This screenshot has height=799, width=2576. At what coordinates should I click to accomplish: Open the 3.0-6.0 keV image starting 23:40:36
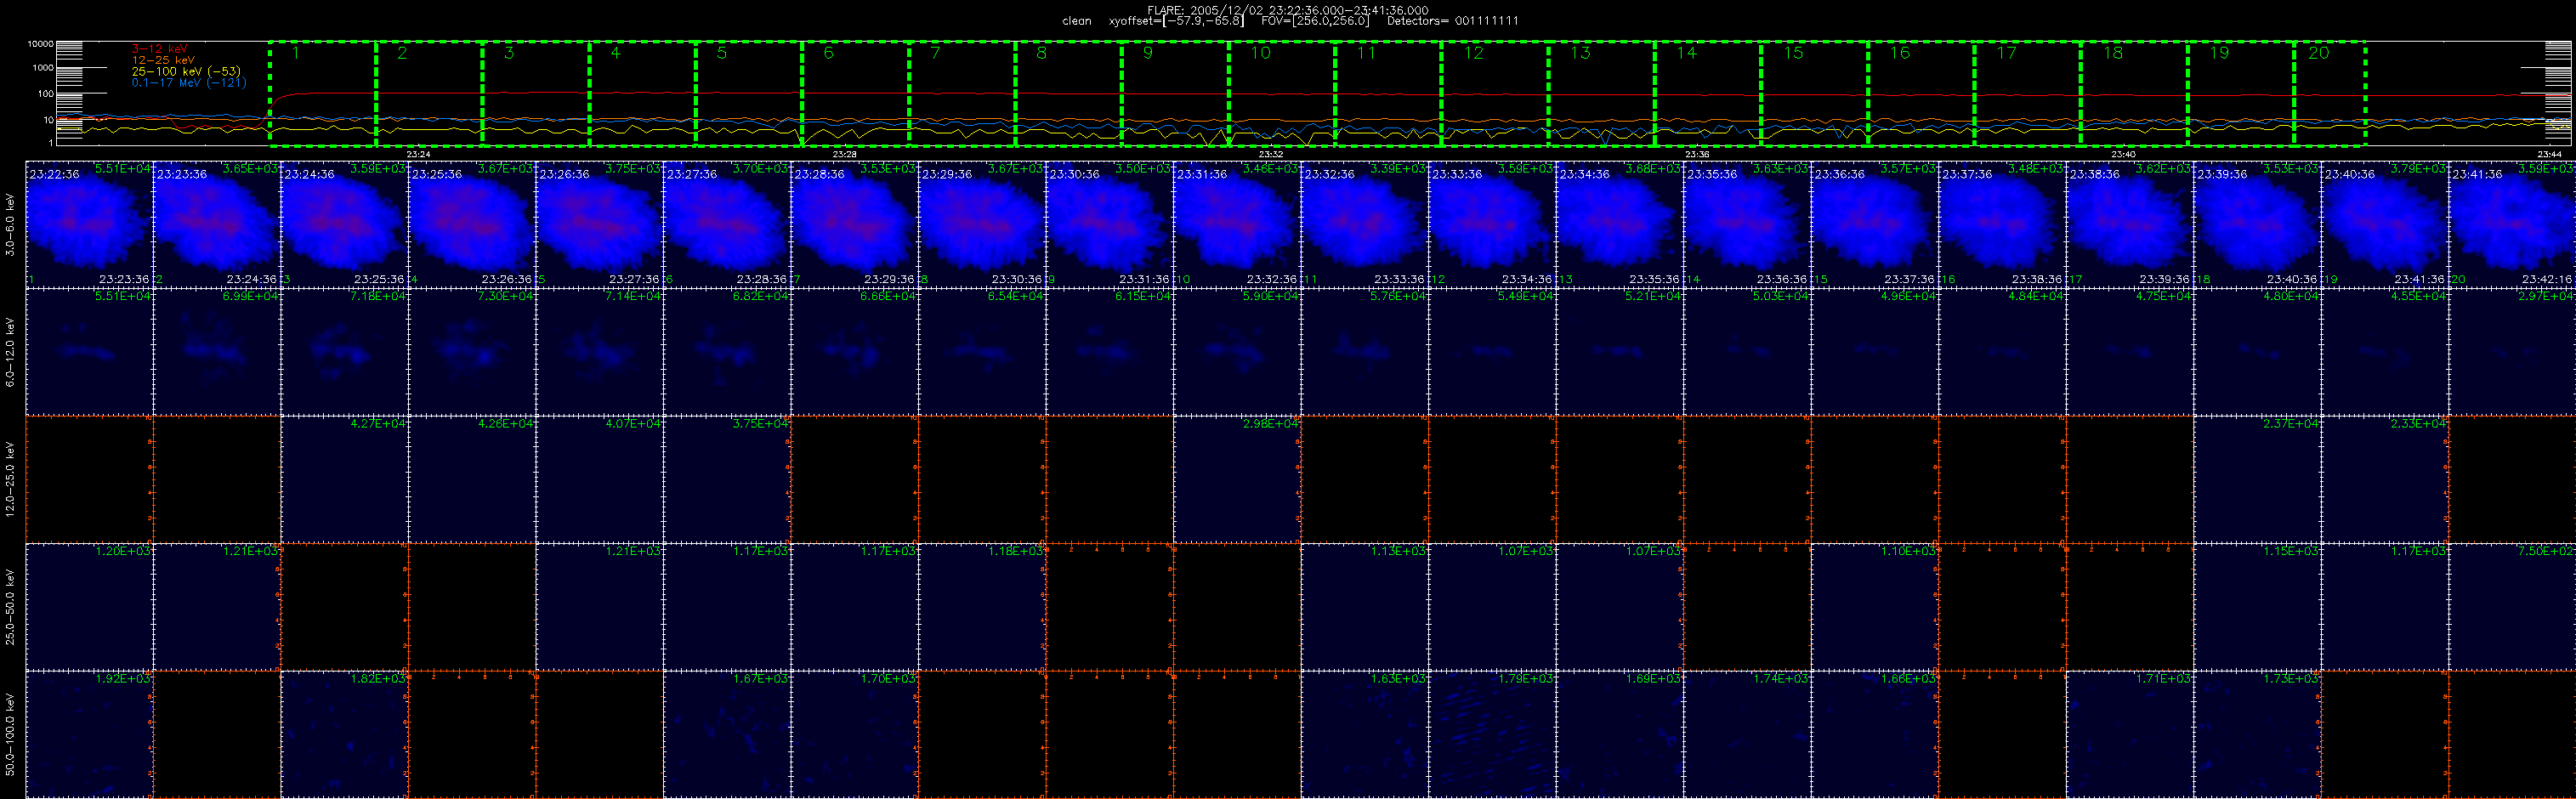pos(2384,224)
